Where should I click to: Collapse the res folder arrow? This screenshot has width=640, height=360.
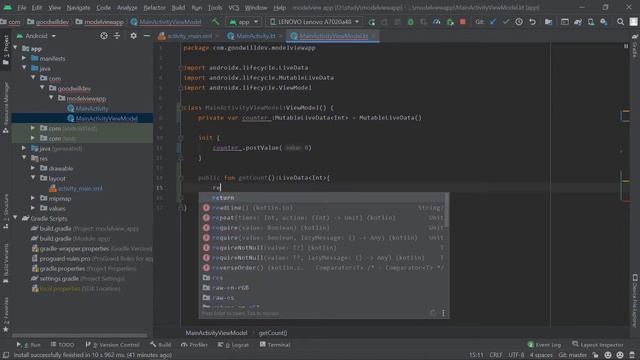click(24, 158)
